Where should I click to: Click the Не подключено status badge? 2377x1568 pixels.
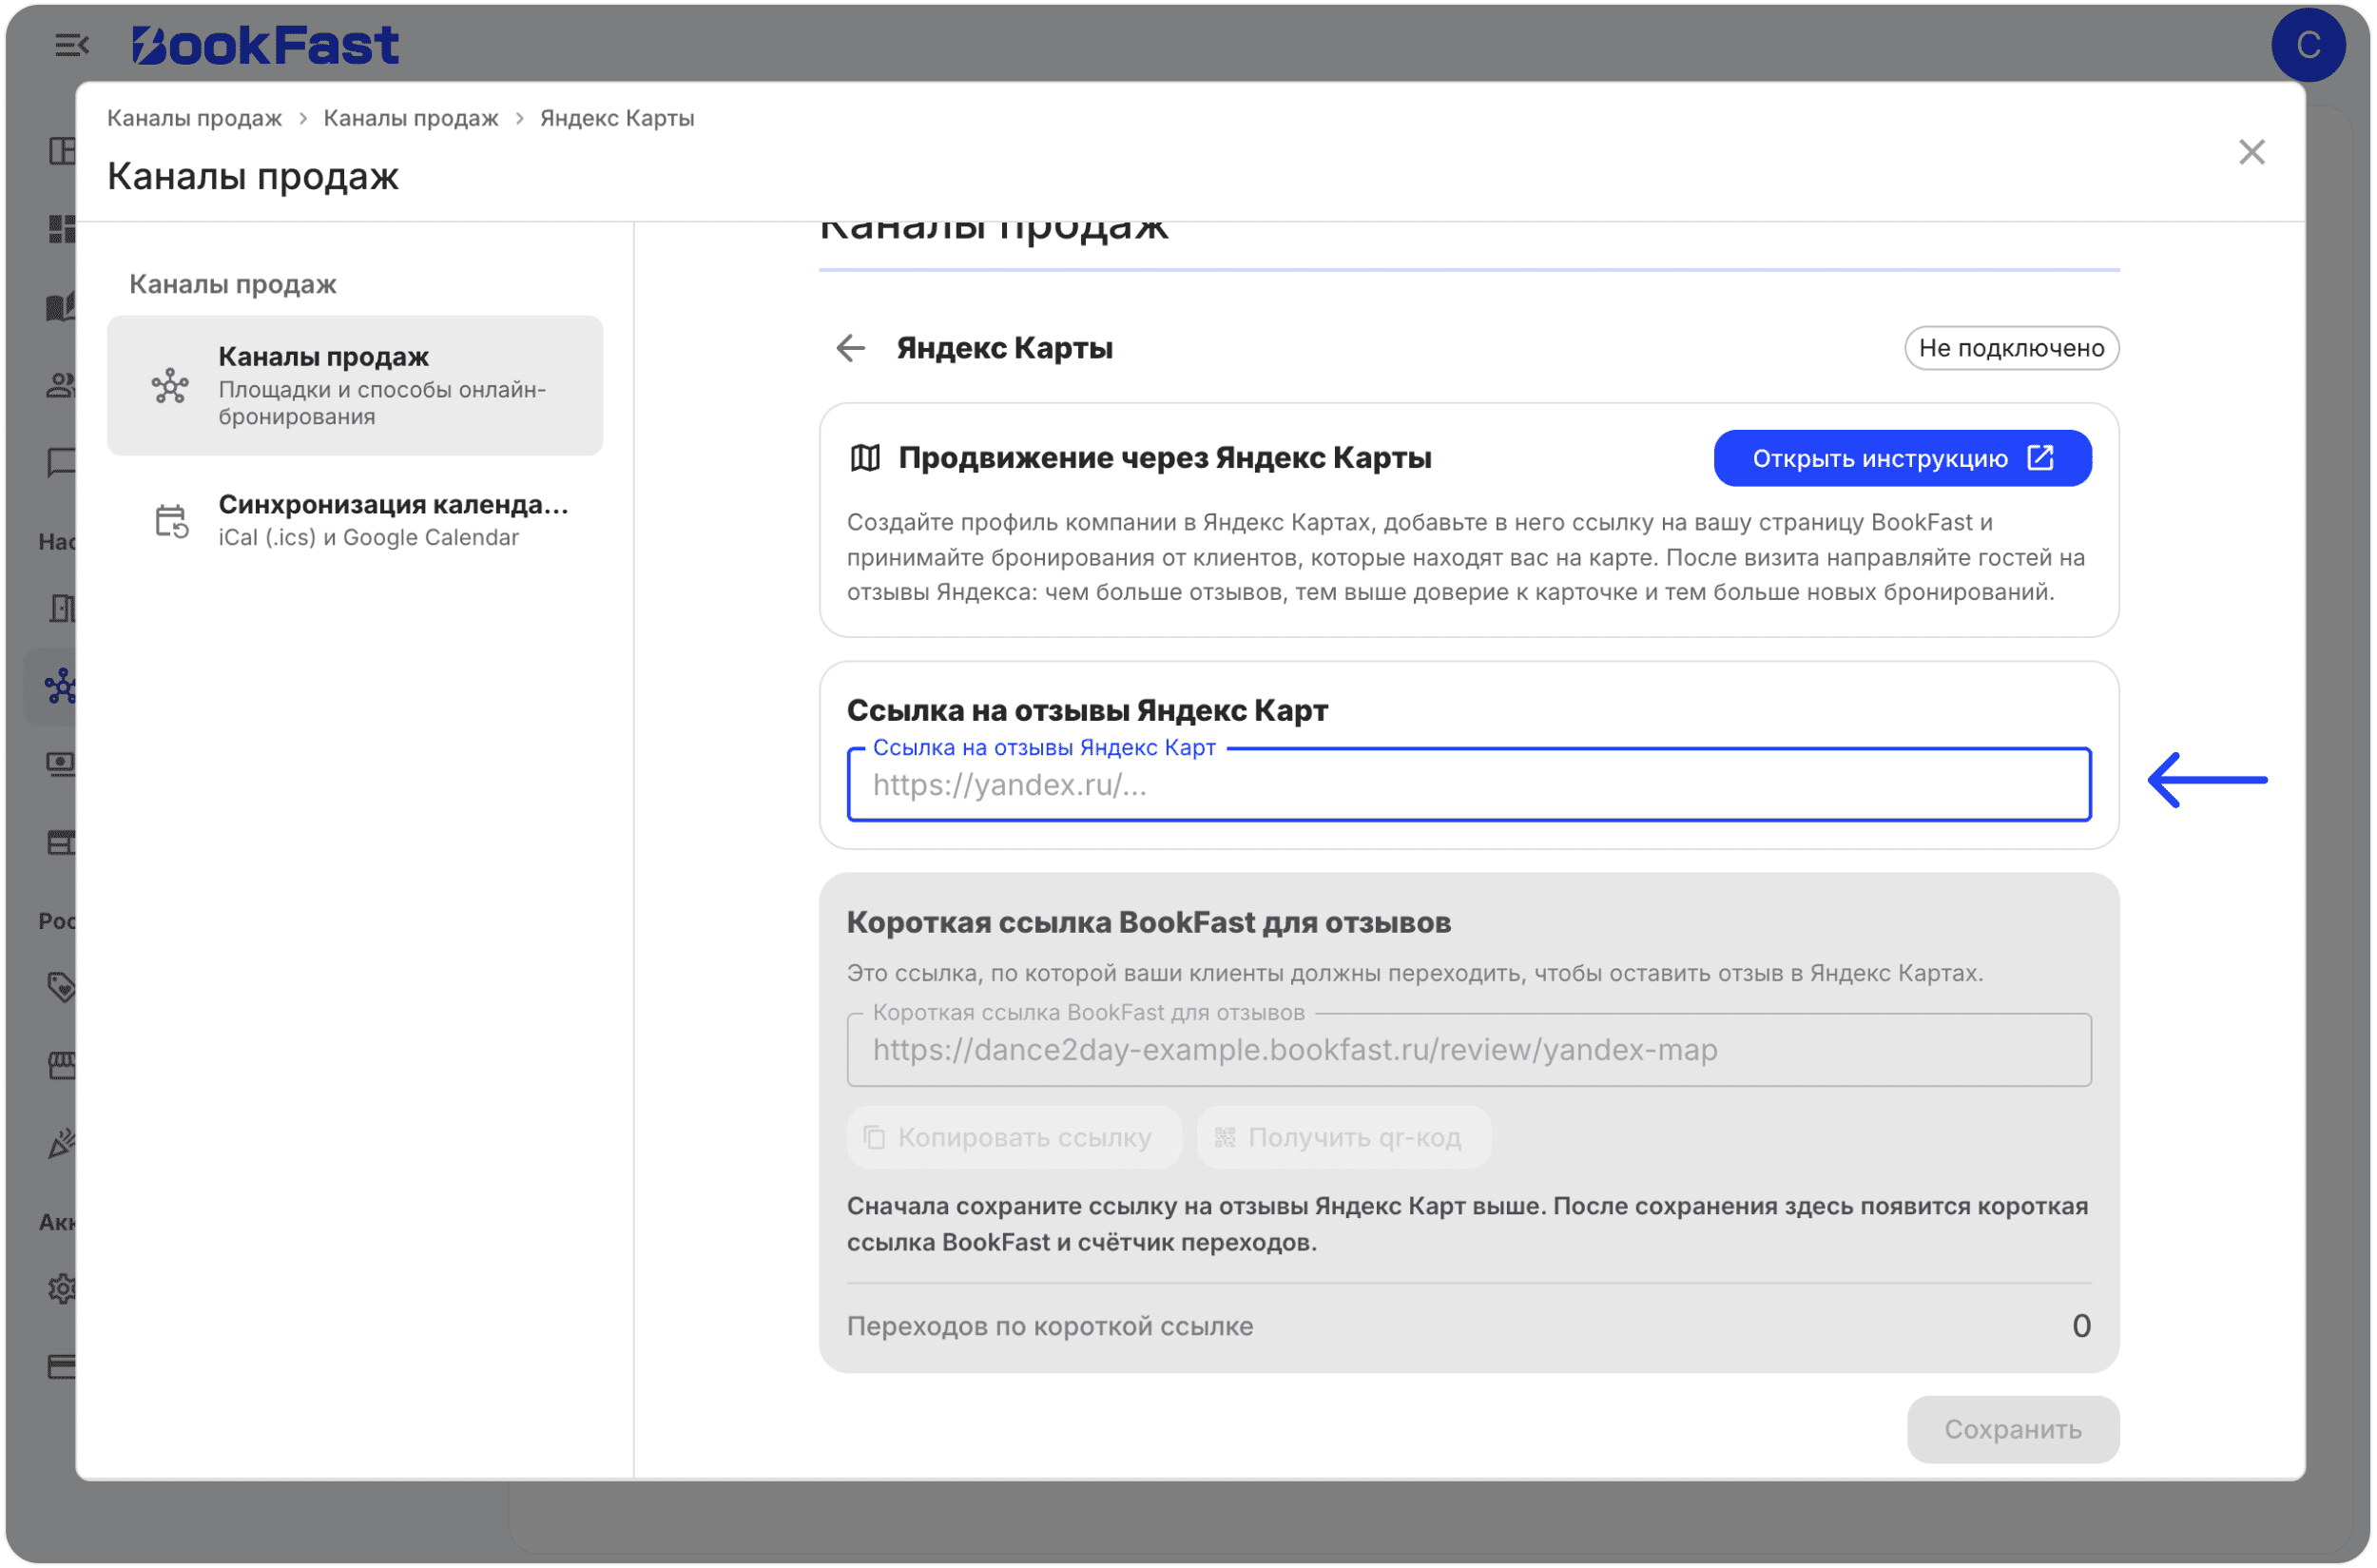(2011, 348)
